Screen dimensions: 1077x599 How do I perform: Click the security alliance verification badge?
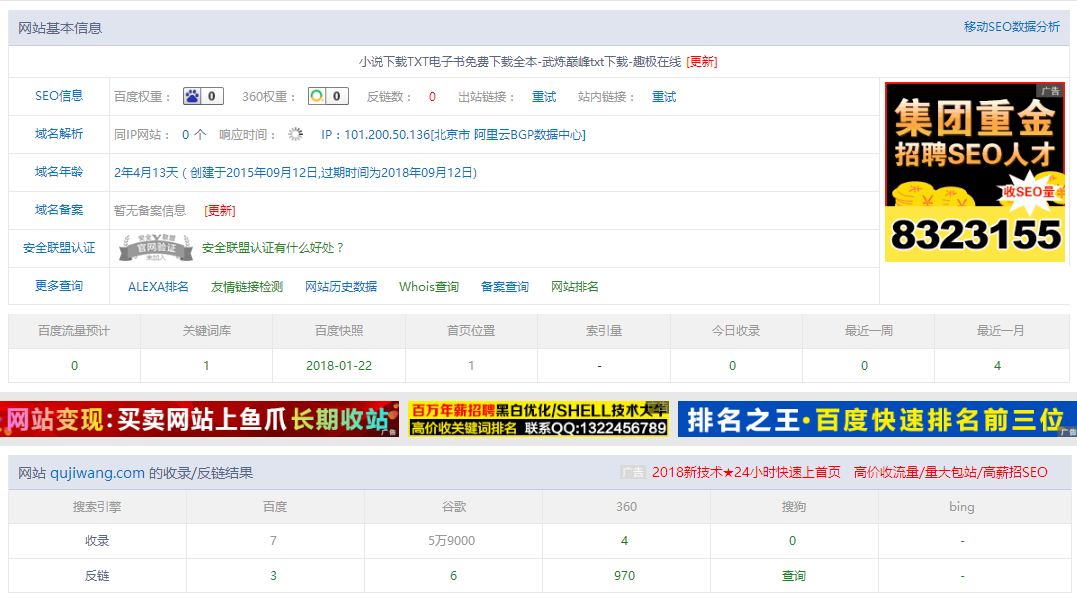[154, 248]
